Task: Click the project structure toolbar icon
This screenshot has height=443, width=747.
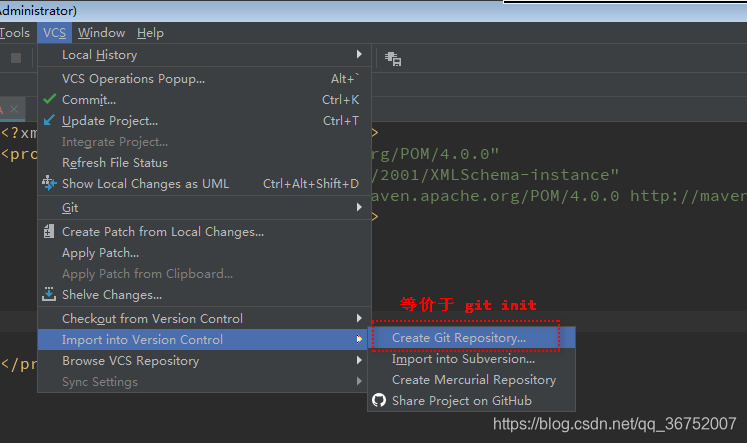Action: 393,59
